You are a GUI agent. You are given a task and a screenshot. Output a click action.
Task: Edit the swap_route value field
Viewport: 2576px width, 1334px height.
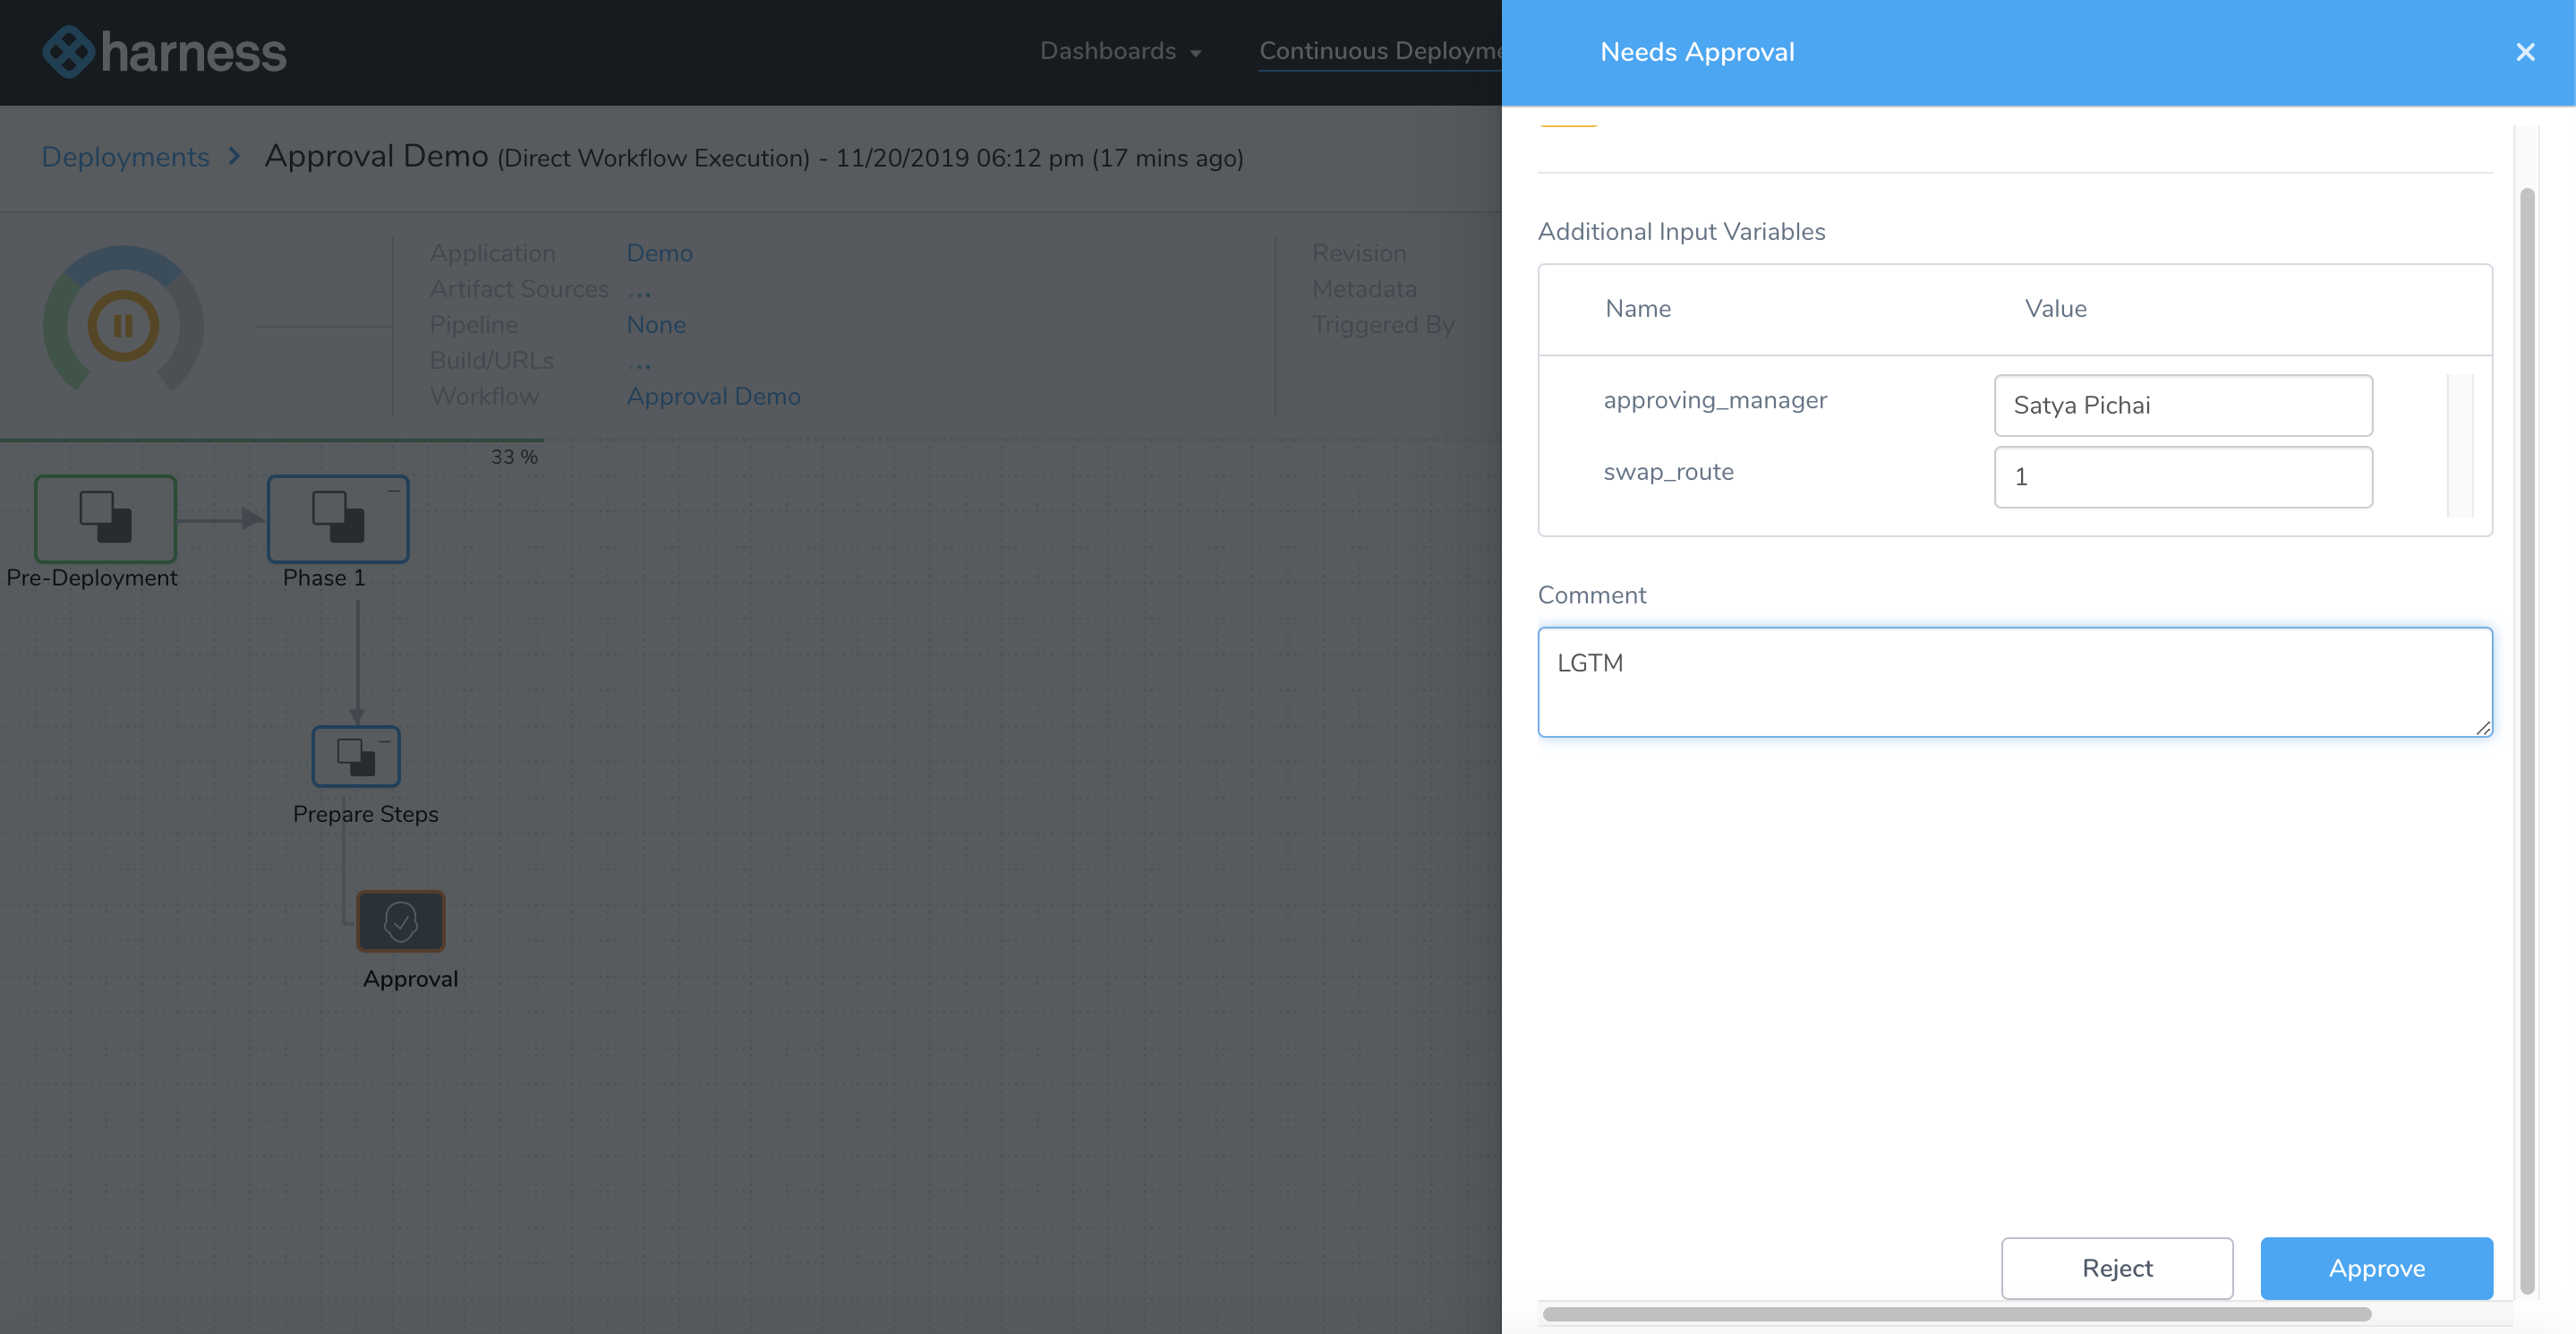pyautogui.click(x=2183, y=477)
